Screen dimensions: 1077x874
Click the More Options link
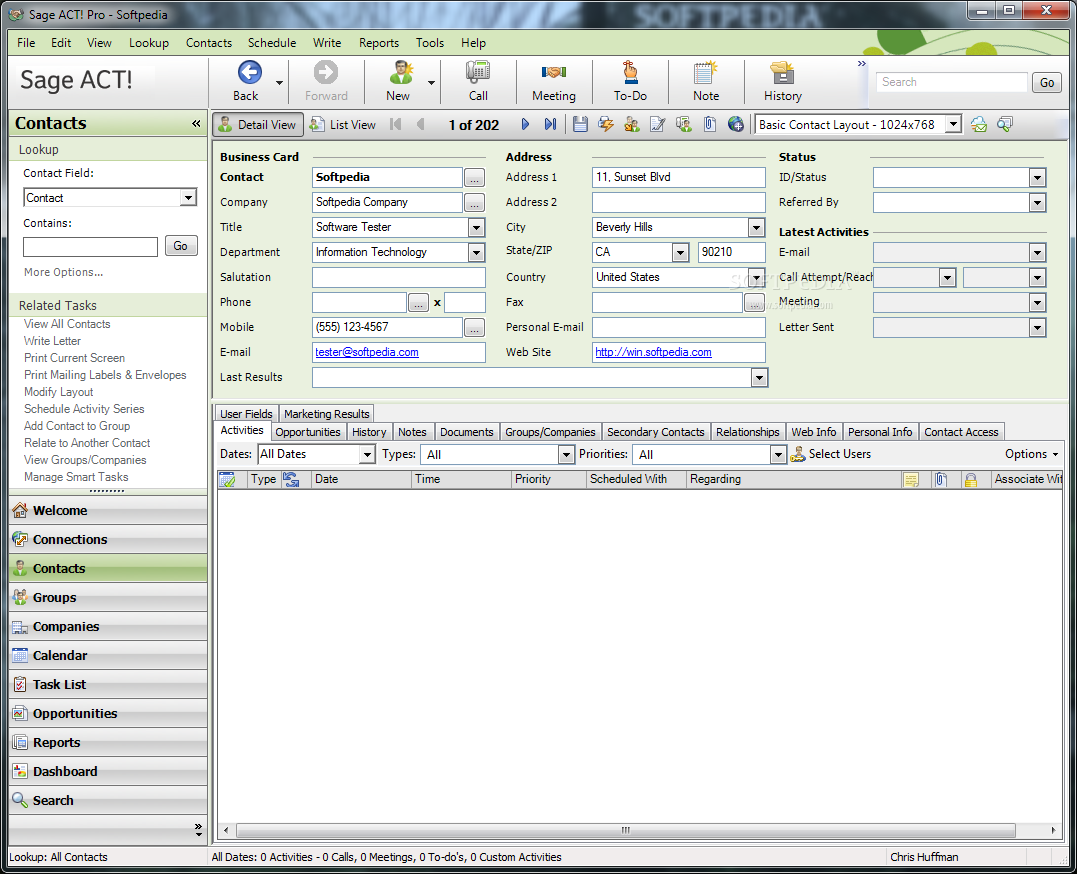pos(64,272)
